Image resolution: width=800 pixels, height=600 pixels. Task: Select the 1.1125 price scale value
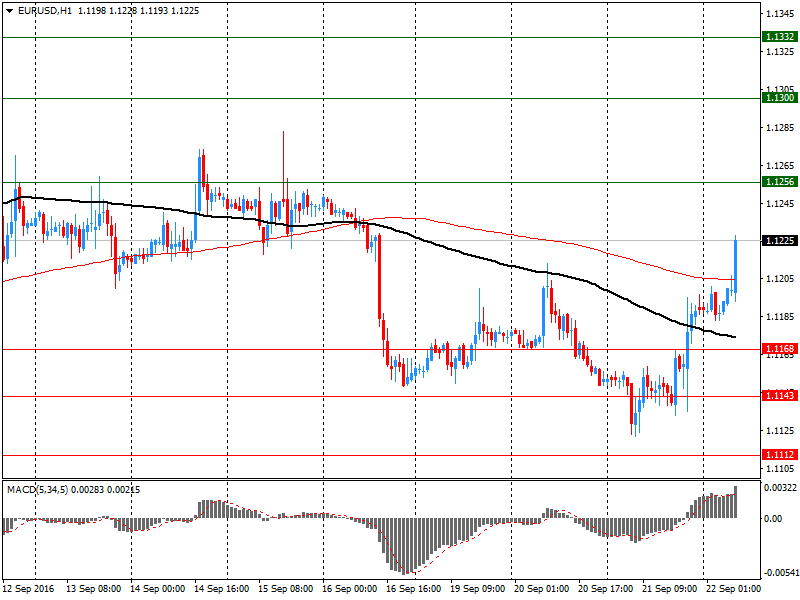780,431
